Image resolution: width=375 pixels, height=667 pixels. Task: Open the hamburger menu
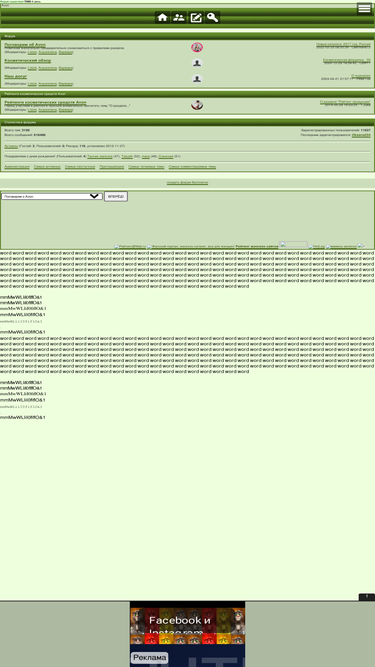click(364, 8)
